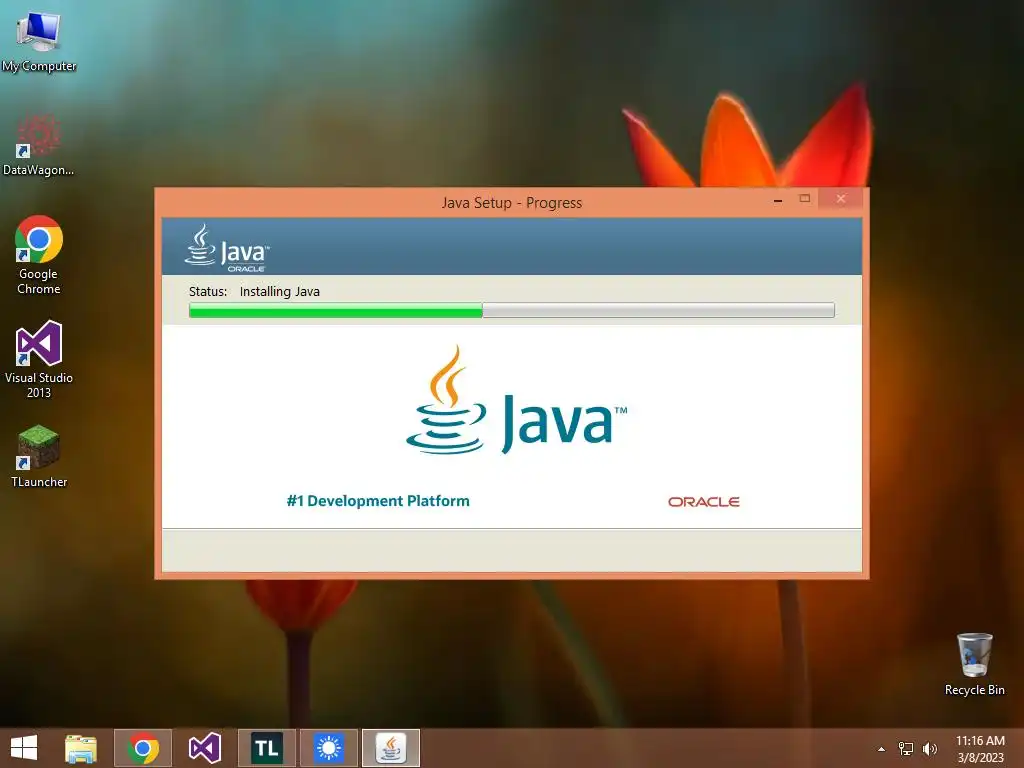
Task: Open Visual Studio from the taskbar
Action: pyautogui.click(x=204, y=748)
